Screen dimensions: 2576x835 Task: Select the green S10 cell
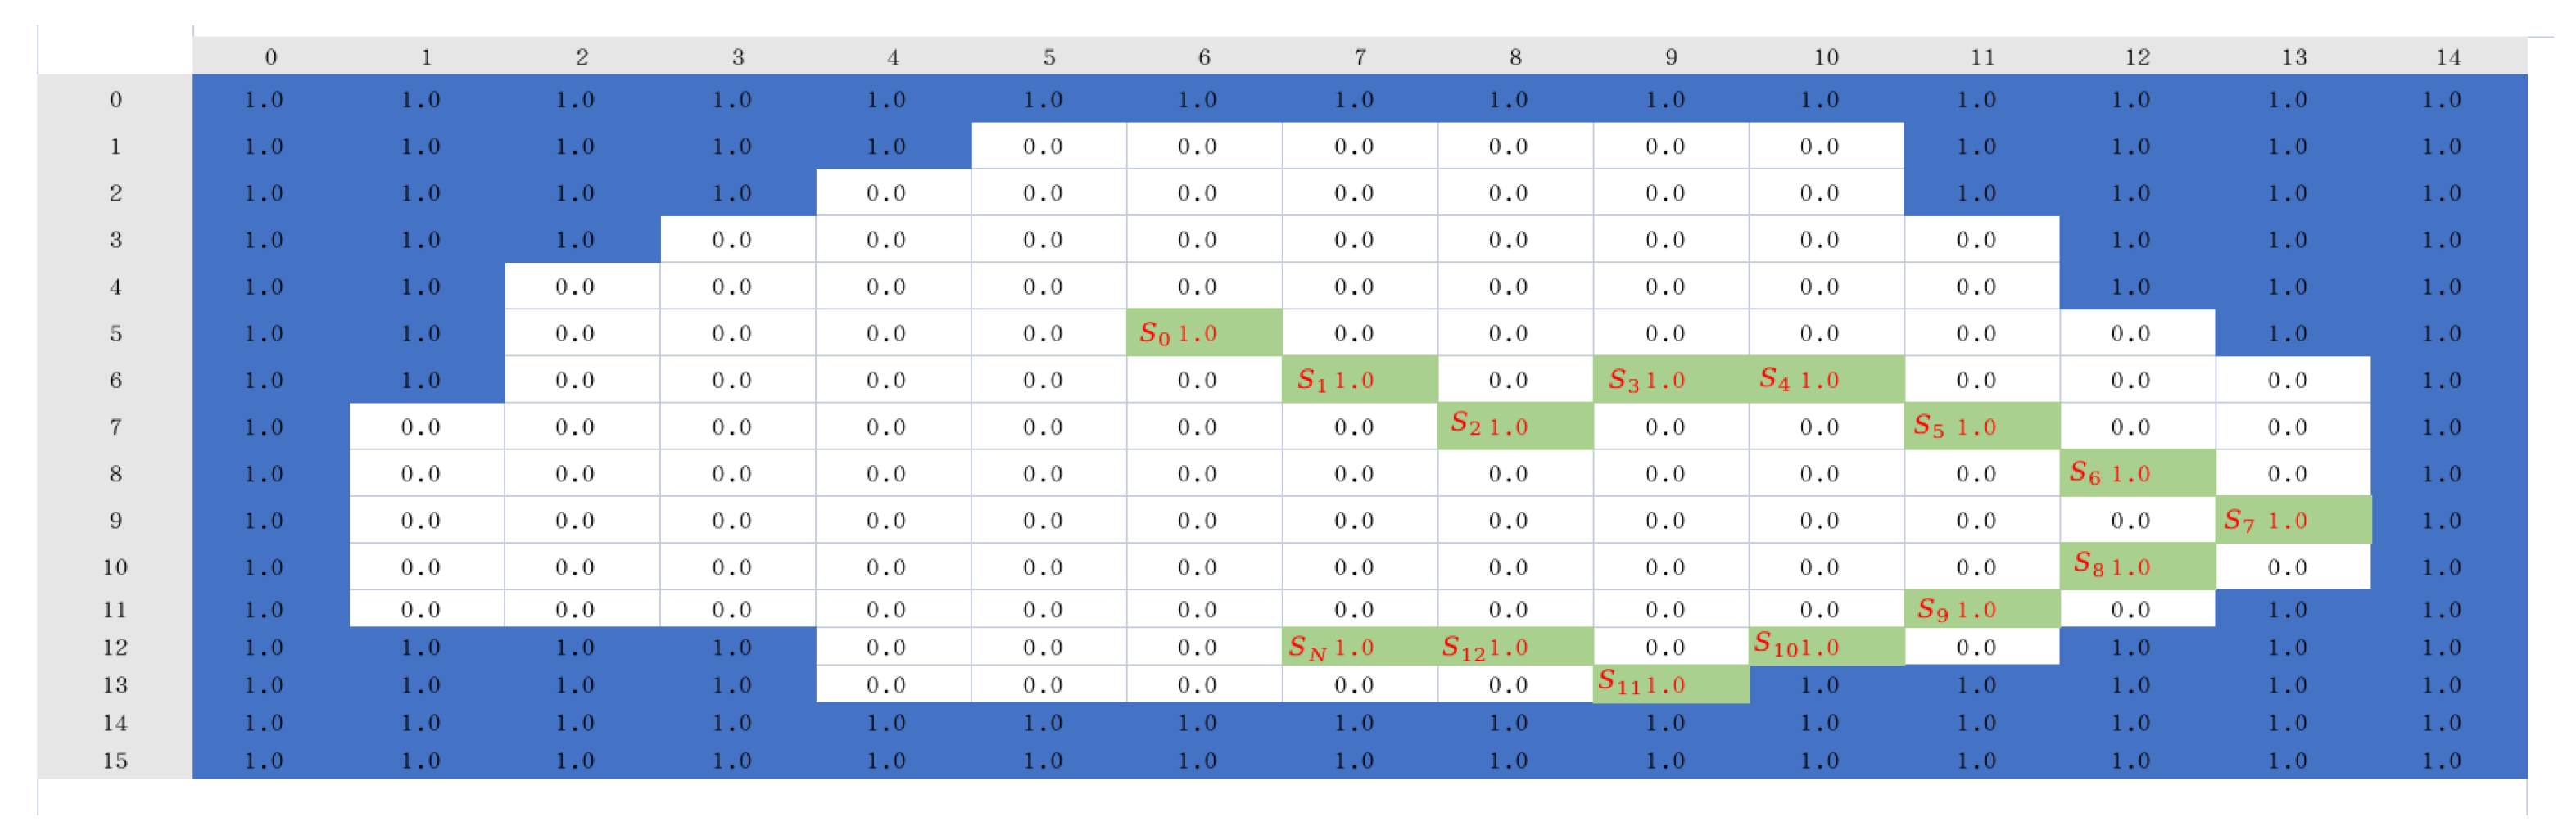tap(1826, 646)
